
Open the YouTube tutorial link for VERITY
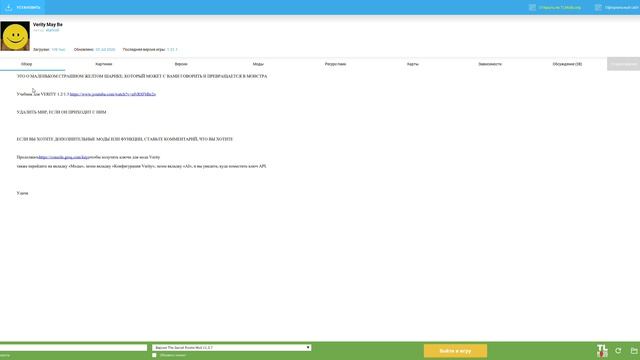(x=113, y=94)
